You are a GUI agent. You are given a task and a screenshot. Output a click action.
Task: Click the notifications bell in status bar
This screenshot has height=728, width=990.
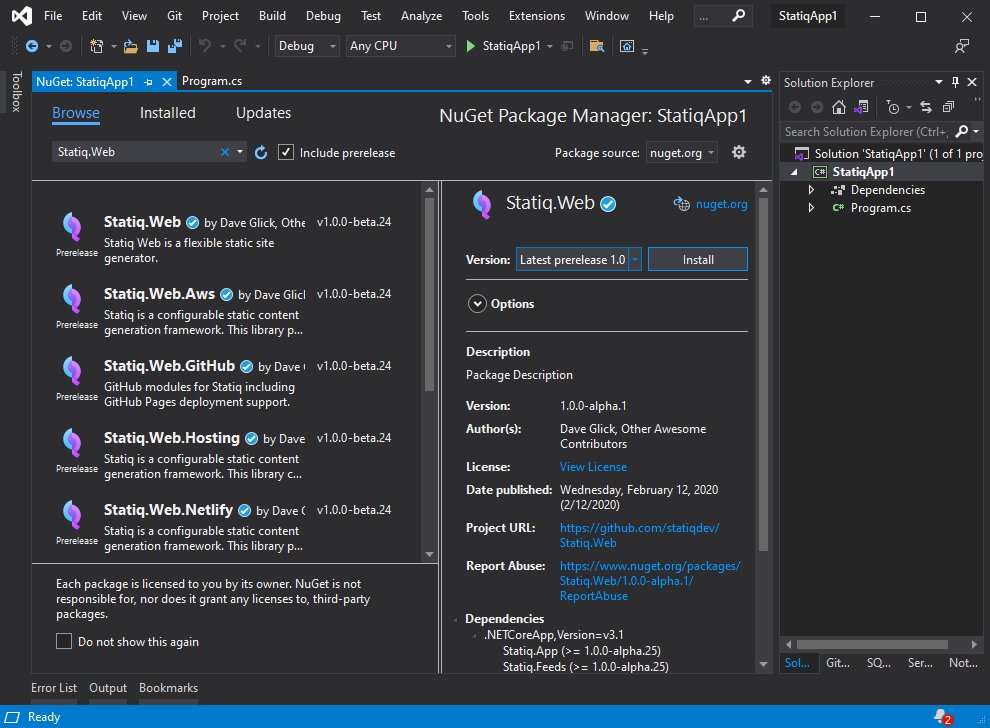pos(943,717)
